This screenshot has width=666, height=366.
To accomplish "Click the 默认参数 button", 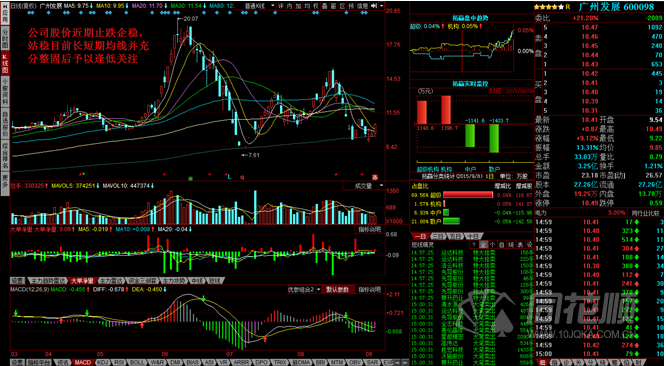I will 337,290.
